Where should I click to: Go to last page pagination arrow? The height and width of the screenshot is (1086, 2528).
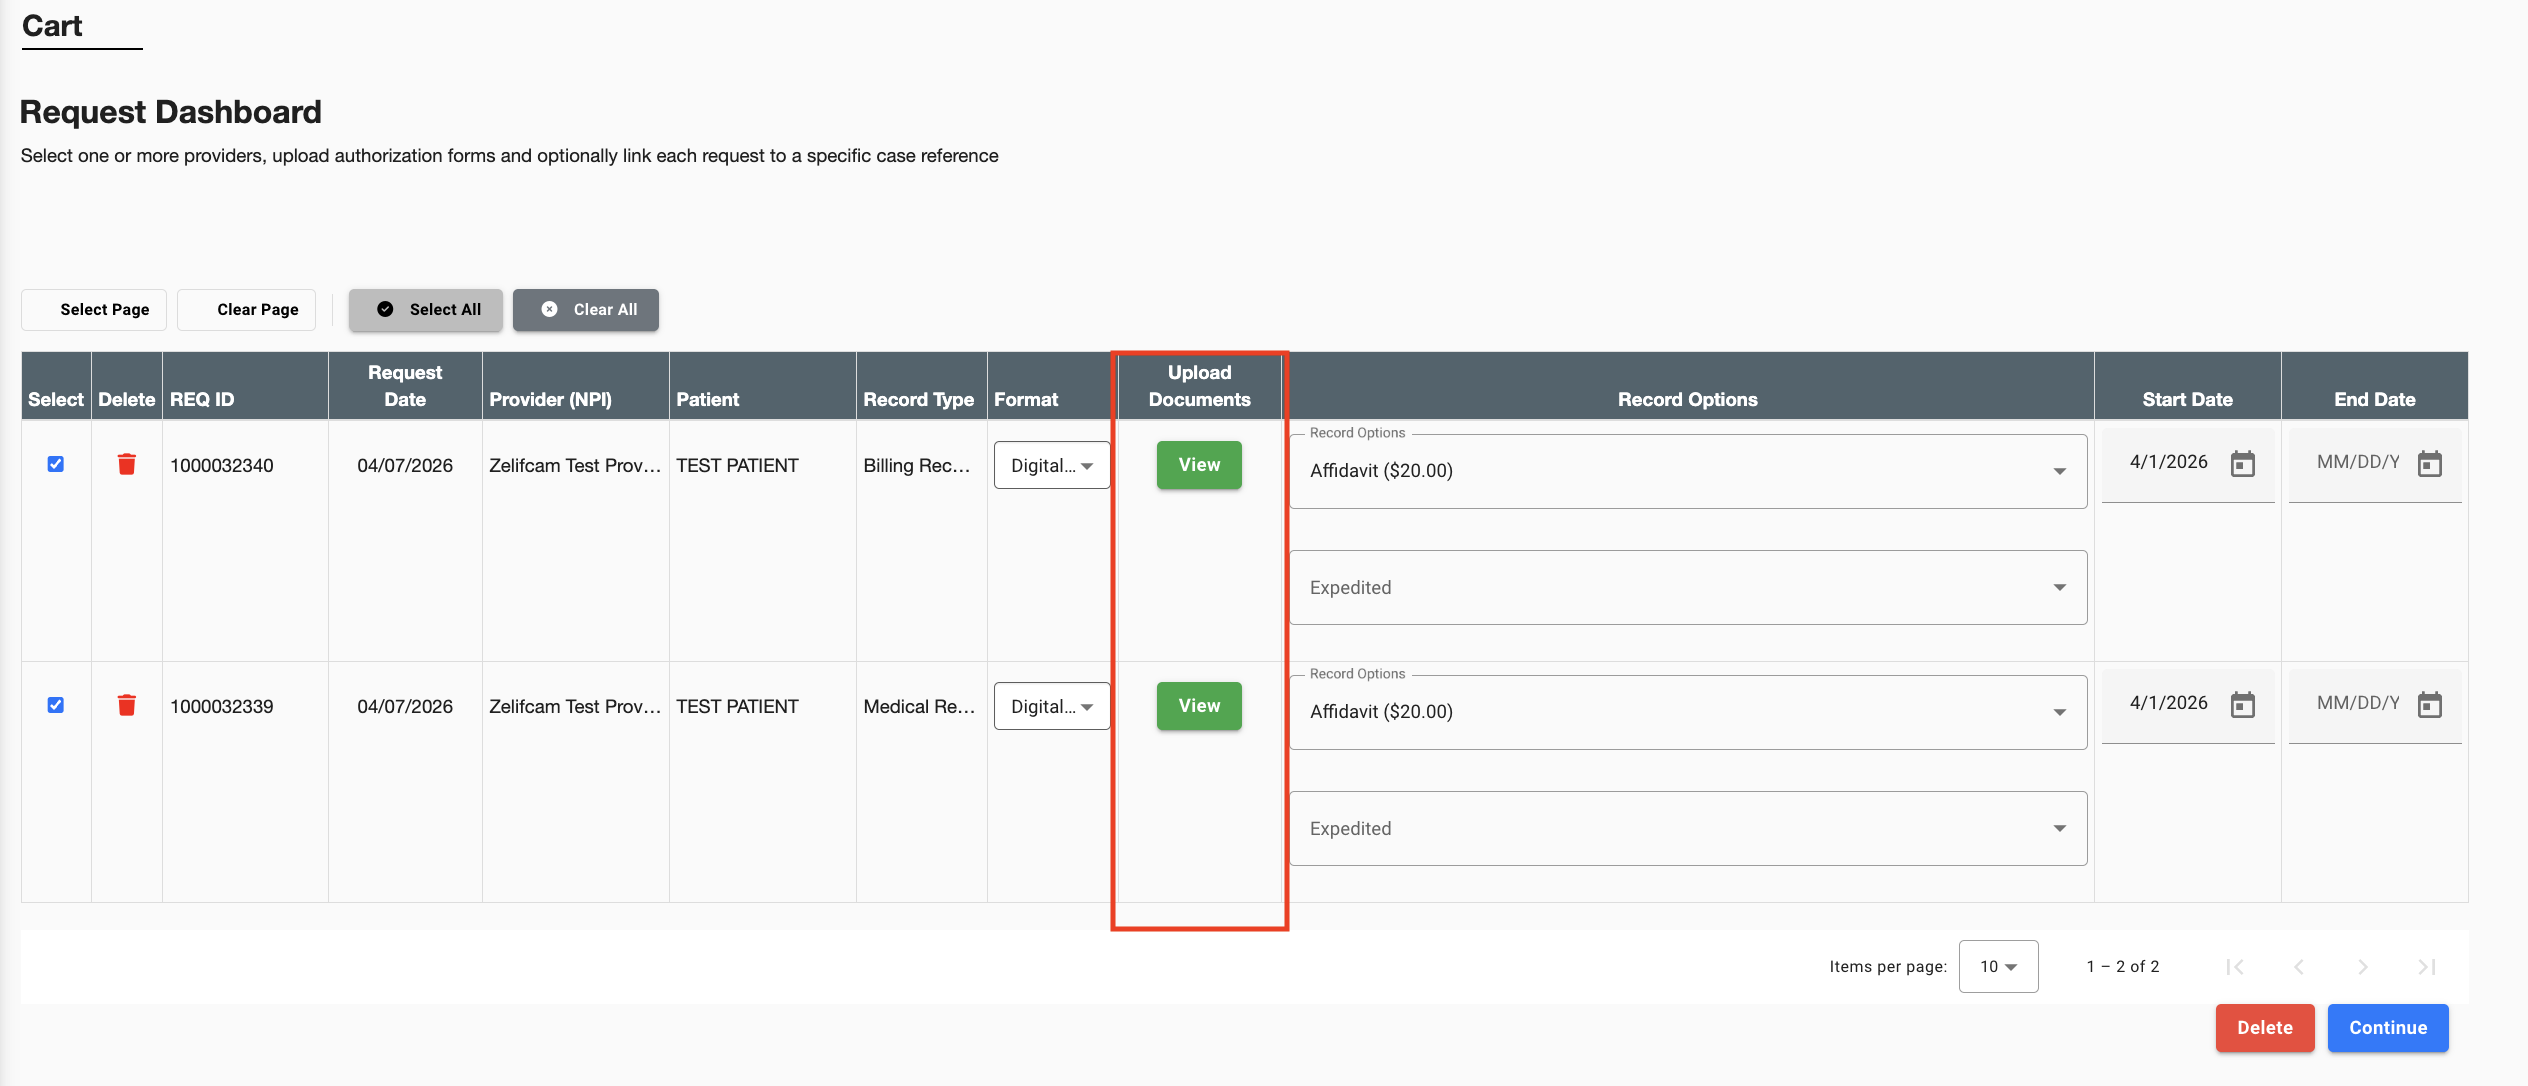point(2426,966)
